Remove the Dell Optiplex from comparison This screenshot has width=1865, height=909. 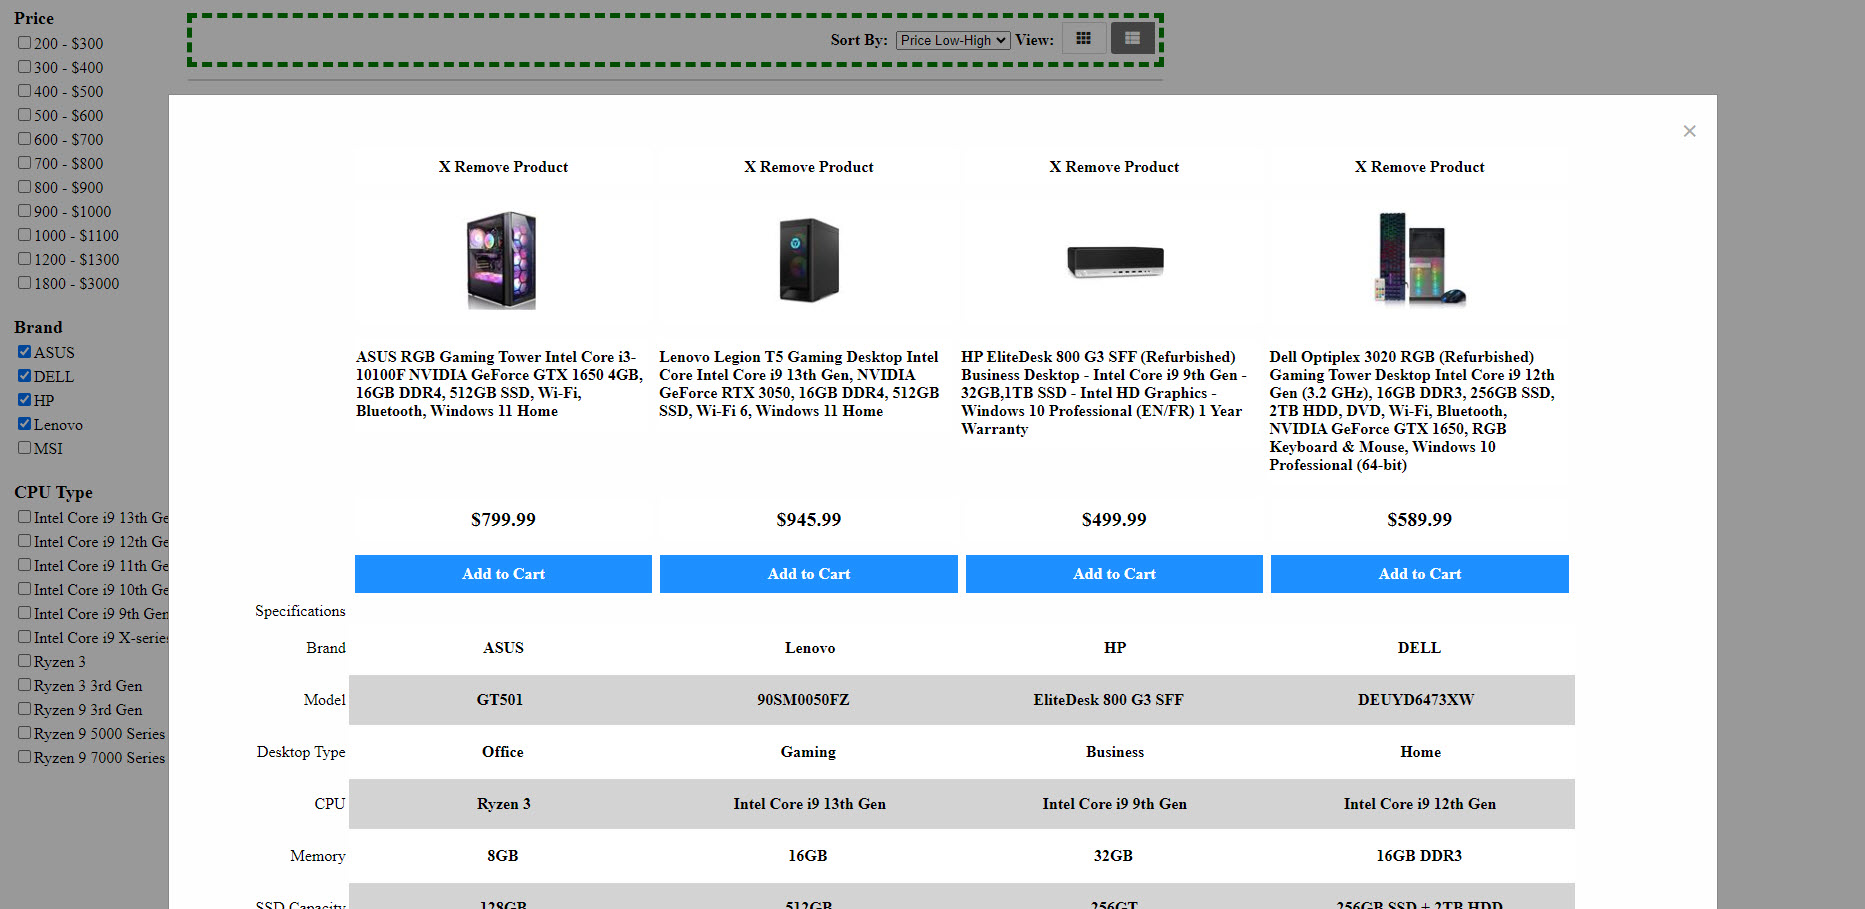(x=1419, y=167)
